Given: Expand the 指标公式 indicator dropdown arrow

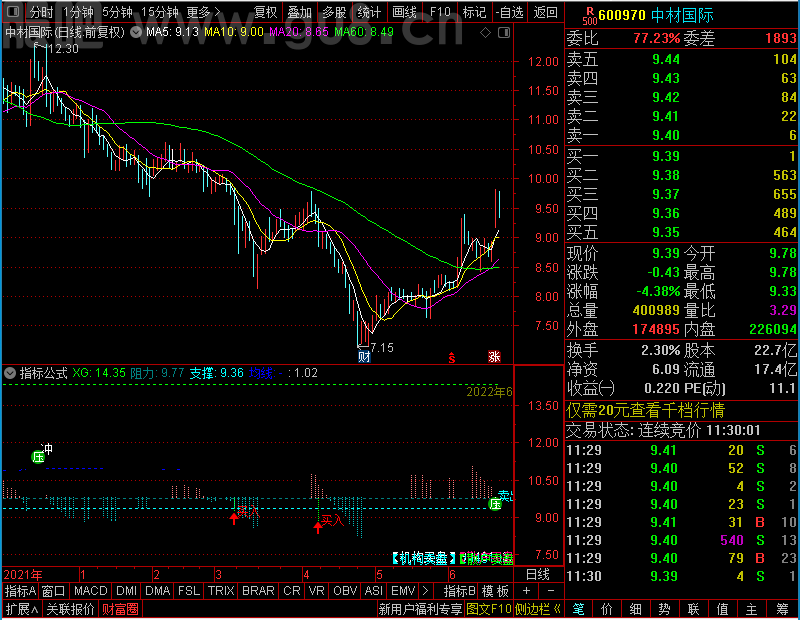Looking at the screenshot, I should pos(10,373).
